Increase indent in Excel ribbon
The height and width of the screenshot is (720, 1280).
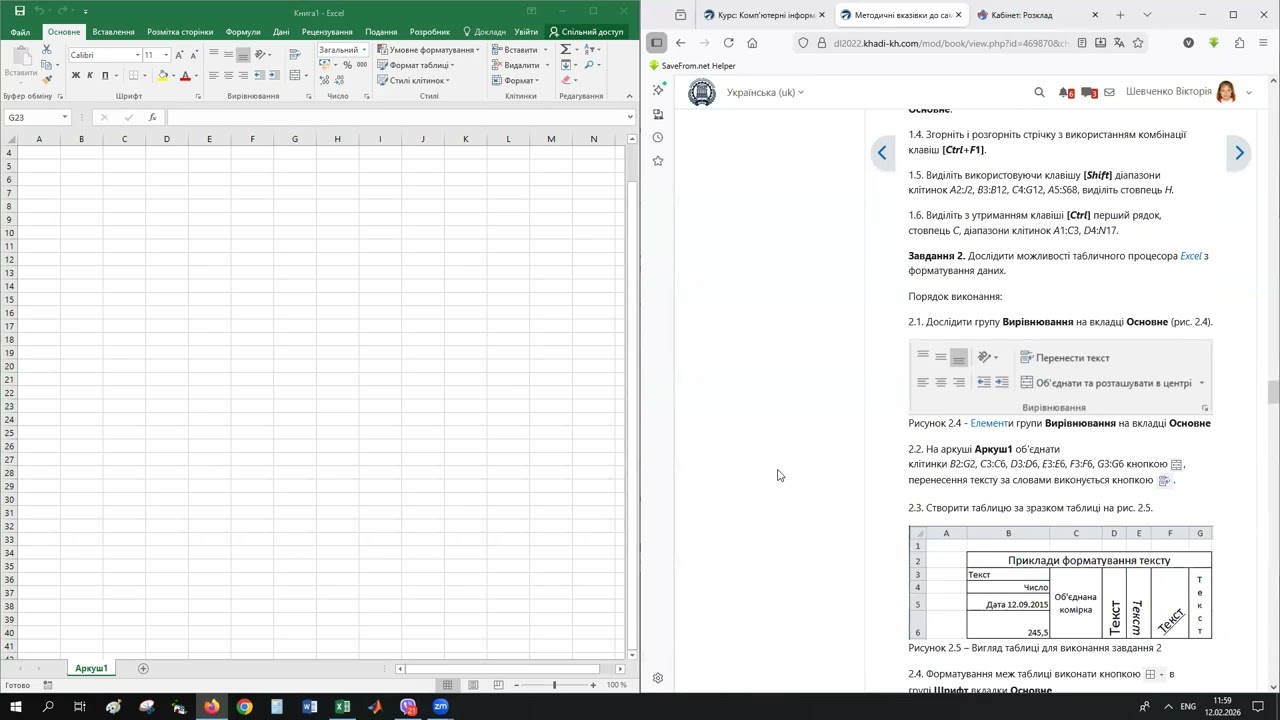(274, 76)
